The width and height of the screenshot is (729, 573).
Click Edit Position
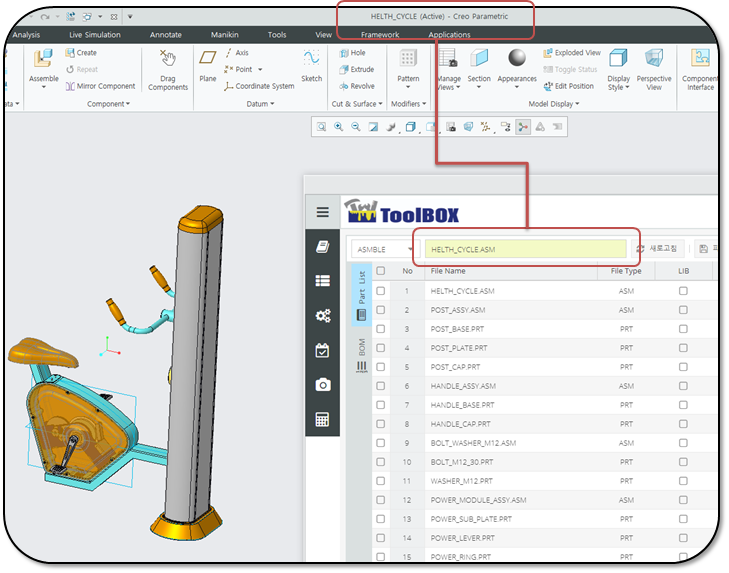(x=569, y=86)
